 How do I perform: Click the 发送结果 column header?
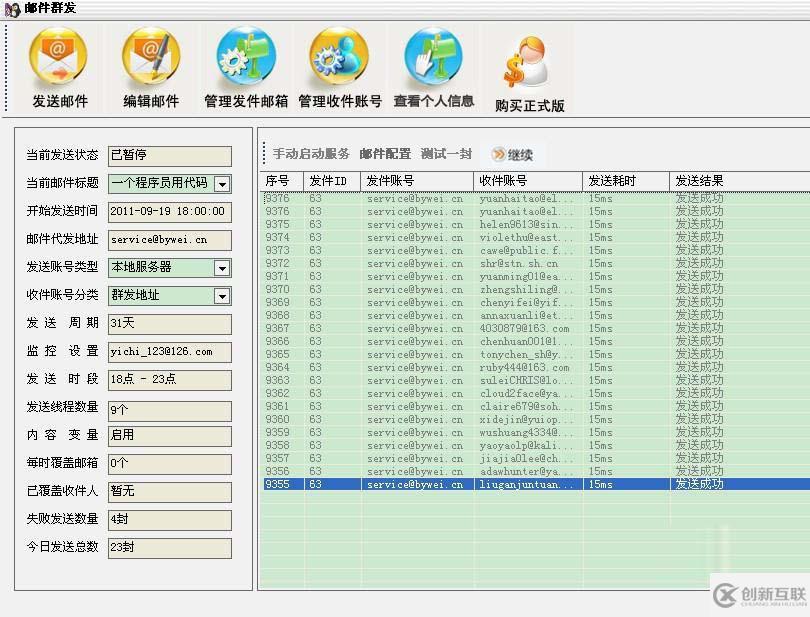click(739, 181)
